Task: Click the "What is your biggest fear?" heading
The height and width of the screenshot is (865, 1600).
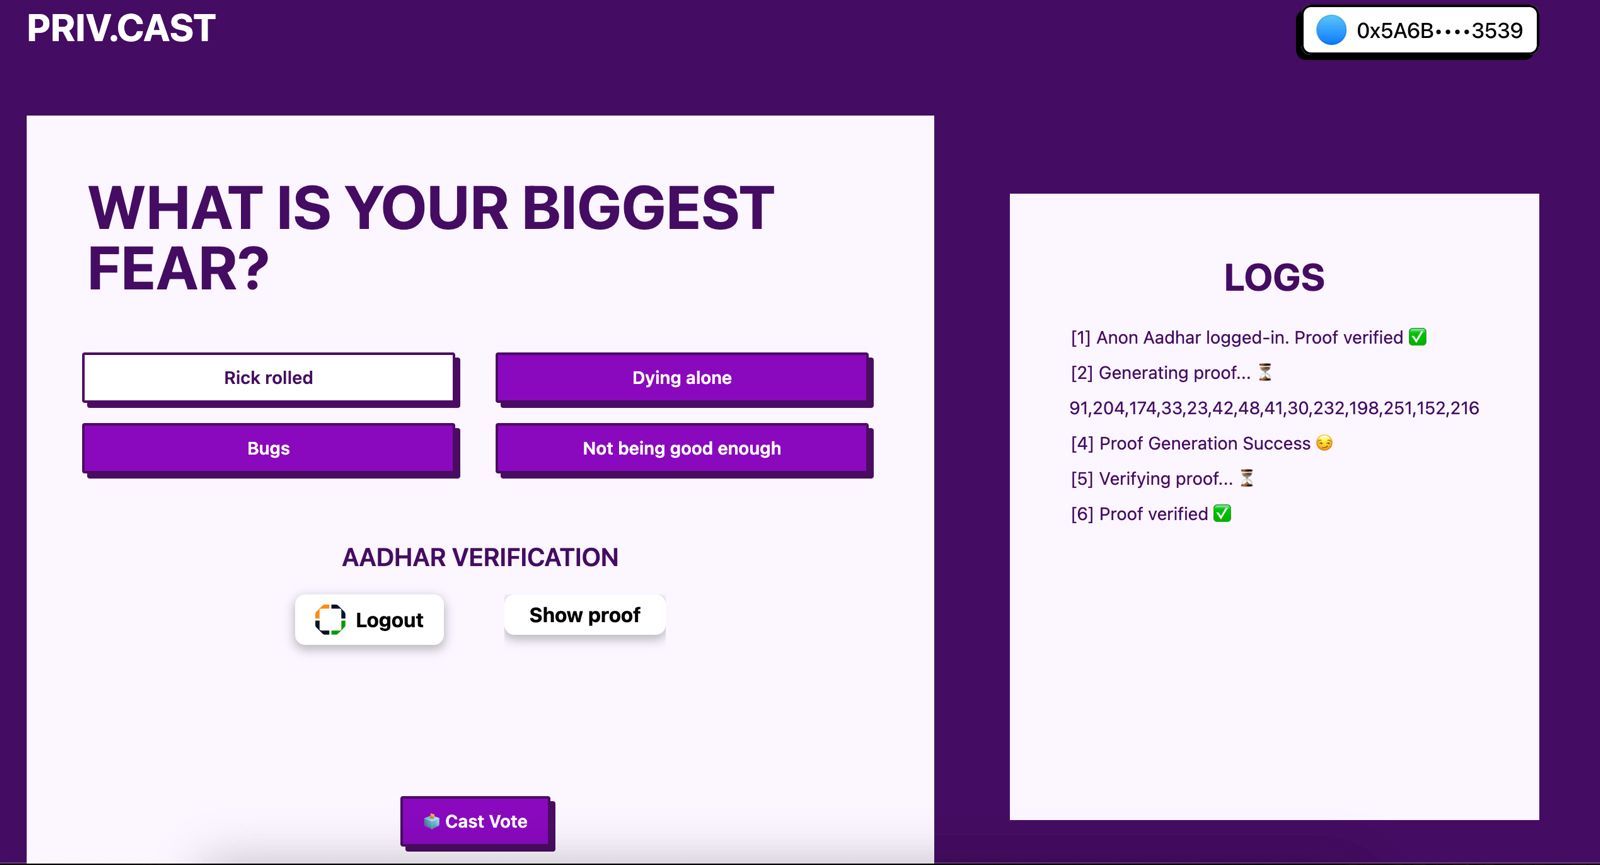Action: pyautogui.click(x=431, y=238)
